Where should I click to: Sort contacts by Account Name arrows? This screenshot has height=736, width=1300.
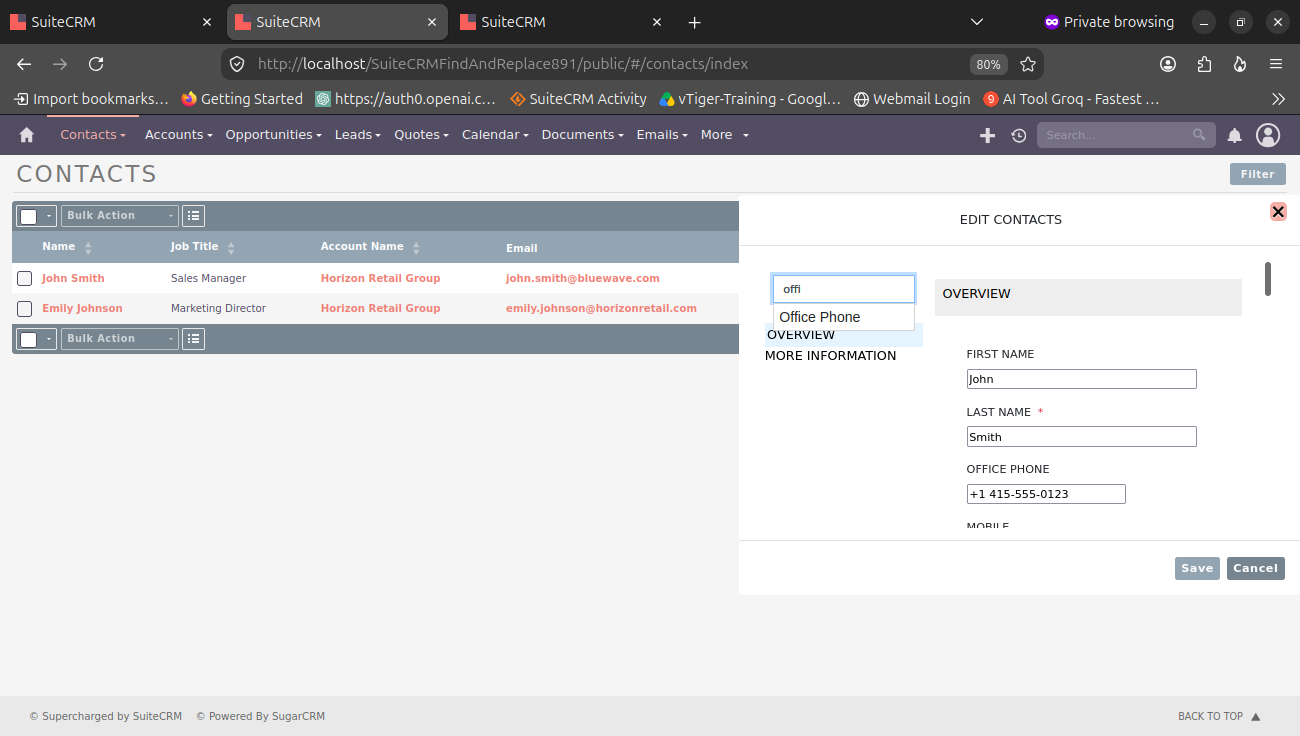416,248
